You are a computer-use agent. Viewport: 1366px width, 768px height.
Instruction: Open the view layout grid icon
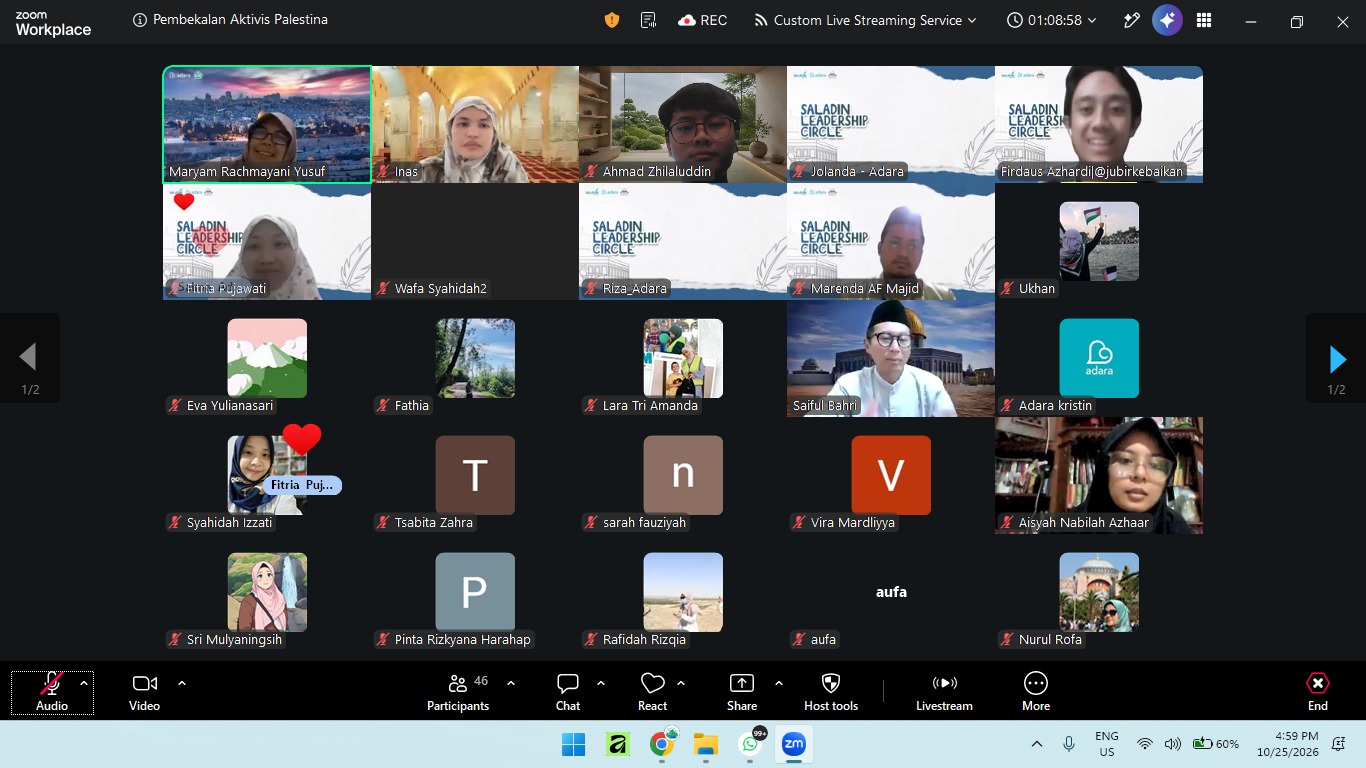point(1204,20)
